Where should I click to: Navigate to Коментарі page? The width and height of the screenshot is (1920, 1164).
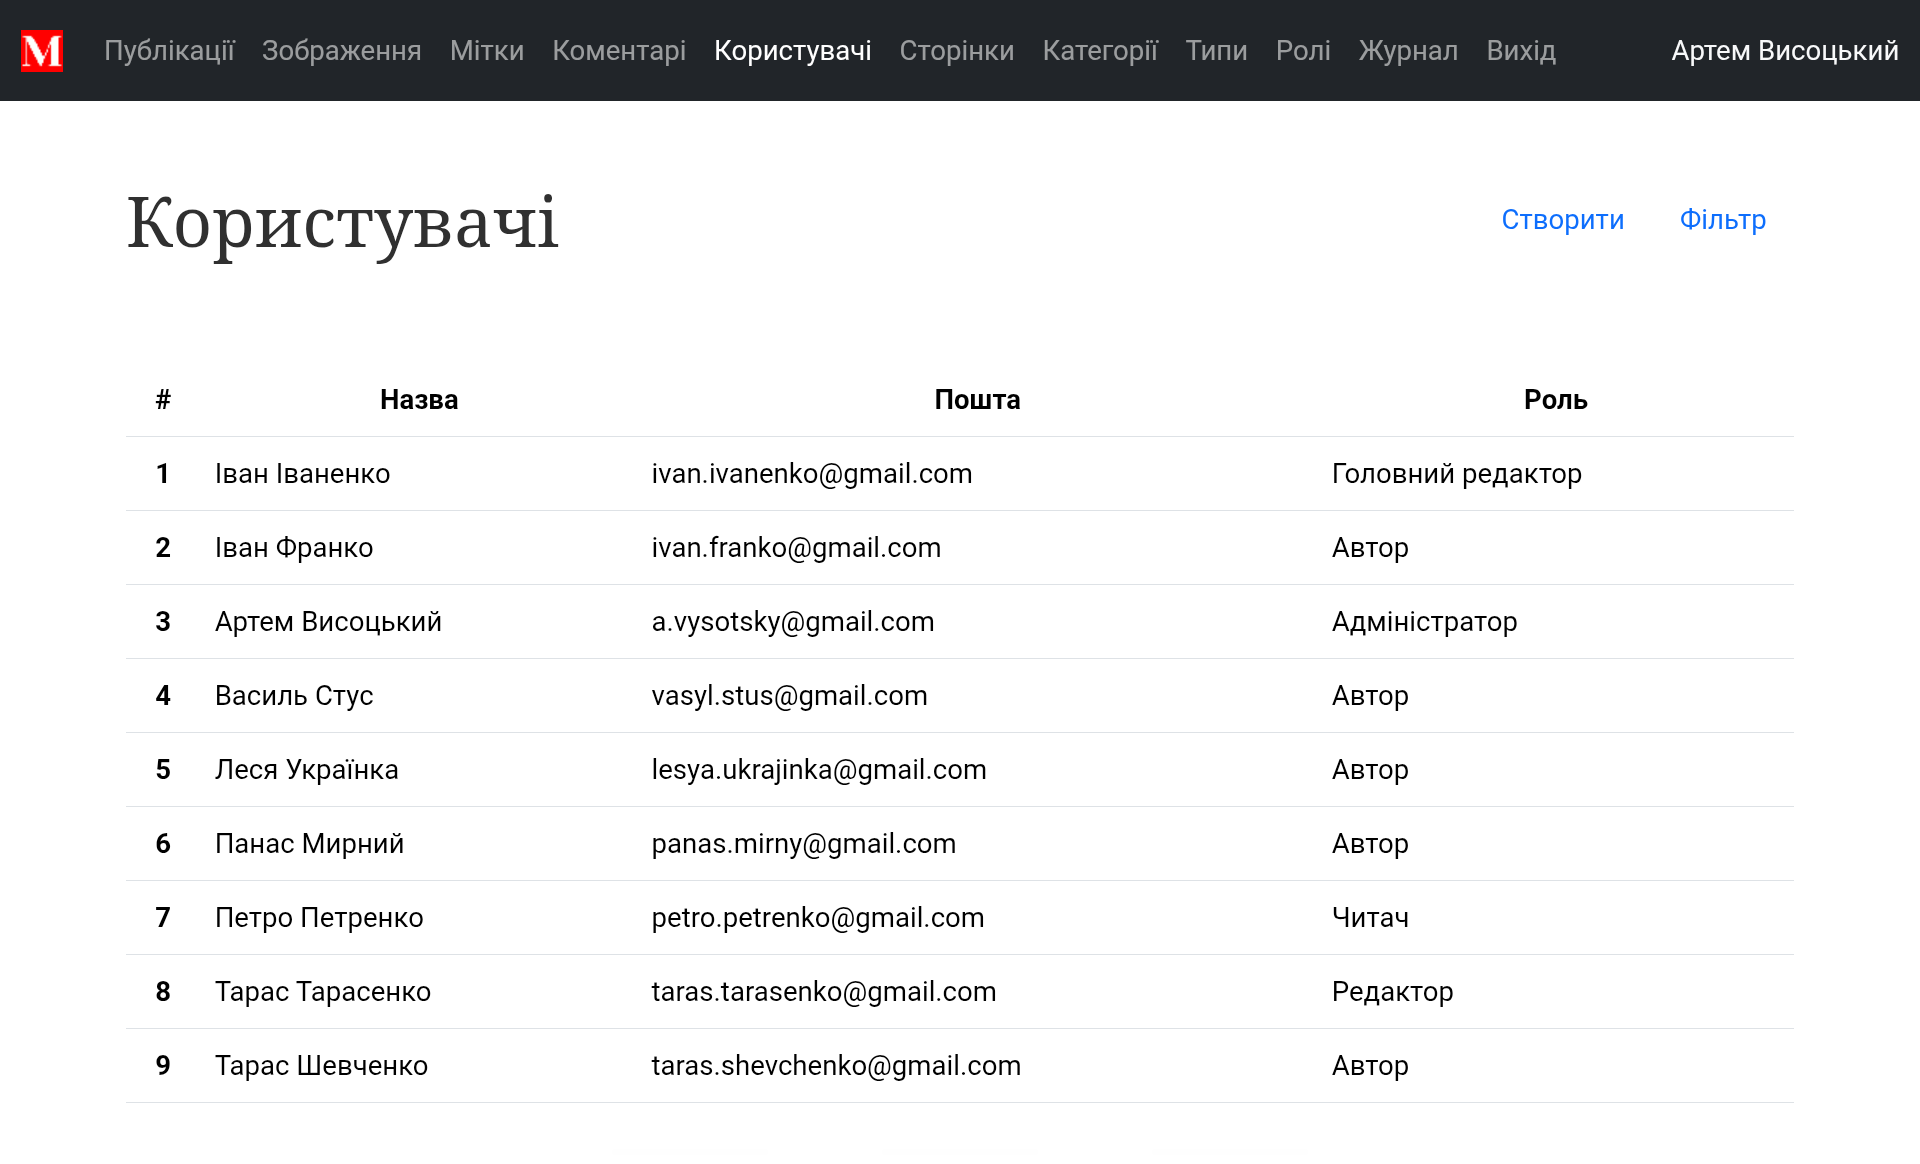pos(619,51)
